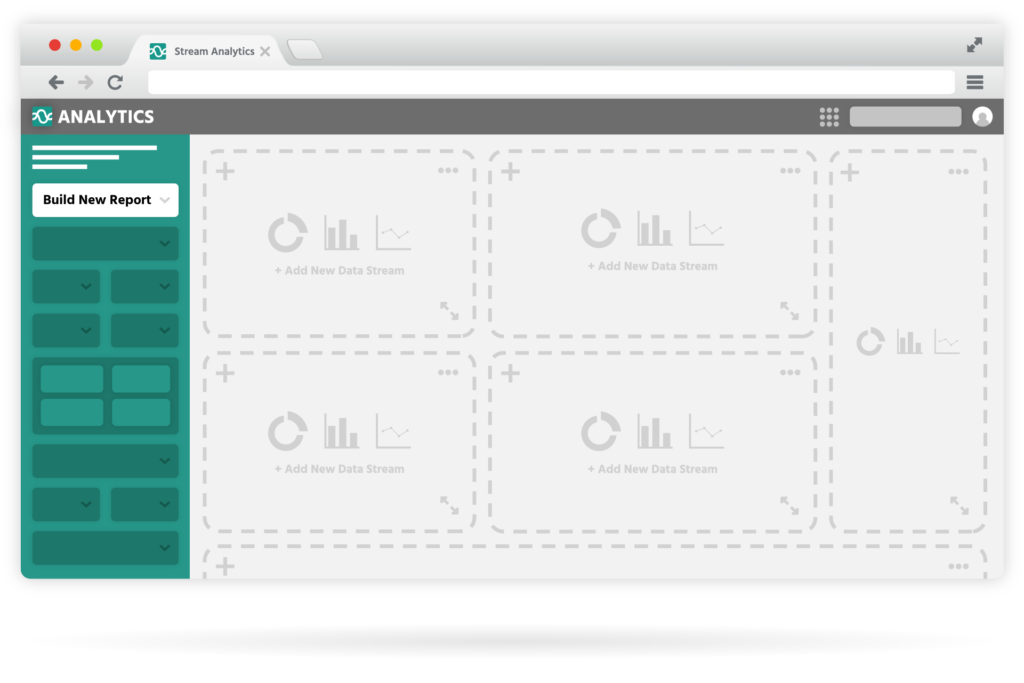The image size is (1024, 683).
Task: Expand the wide dropdown directly below Build New Report
Action: coord(105,244)
